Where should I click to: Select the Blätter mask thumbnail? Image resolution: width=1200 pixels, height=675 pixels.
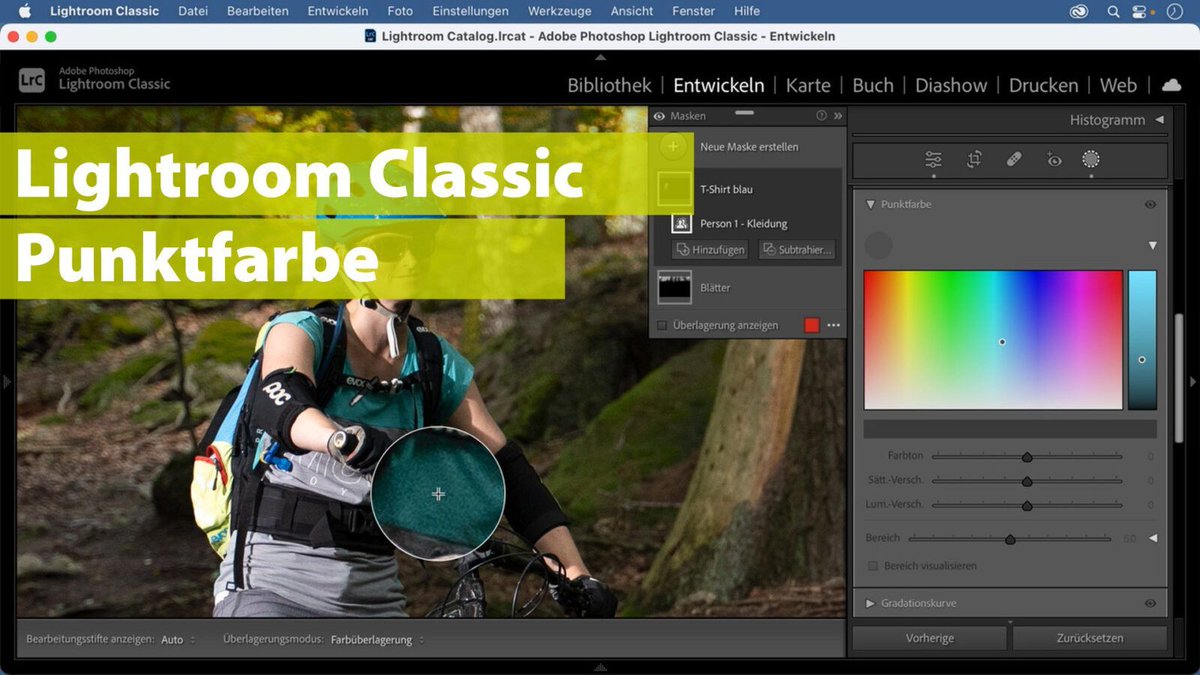pyautogui.click(x=674, y=287)
